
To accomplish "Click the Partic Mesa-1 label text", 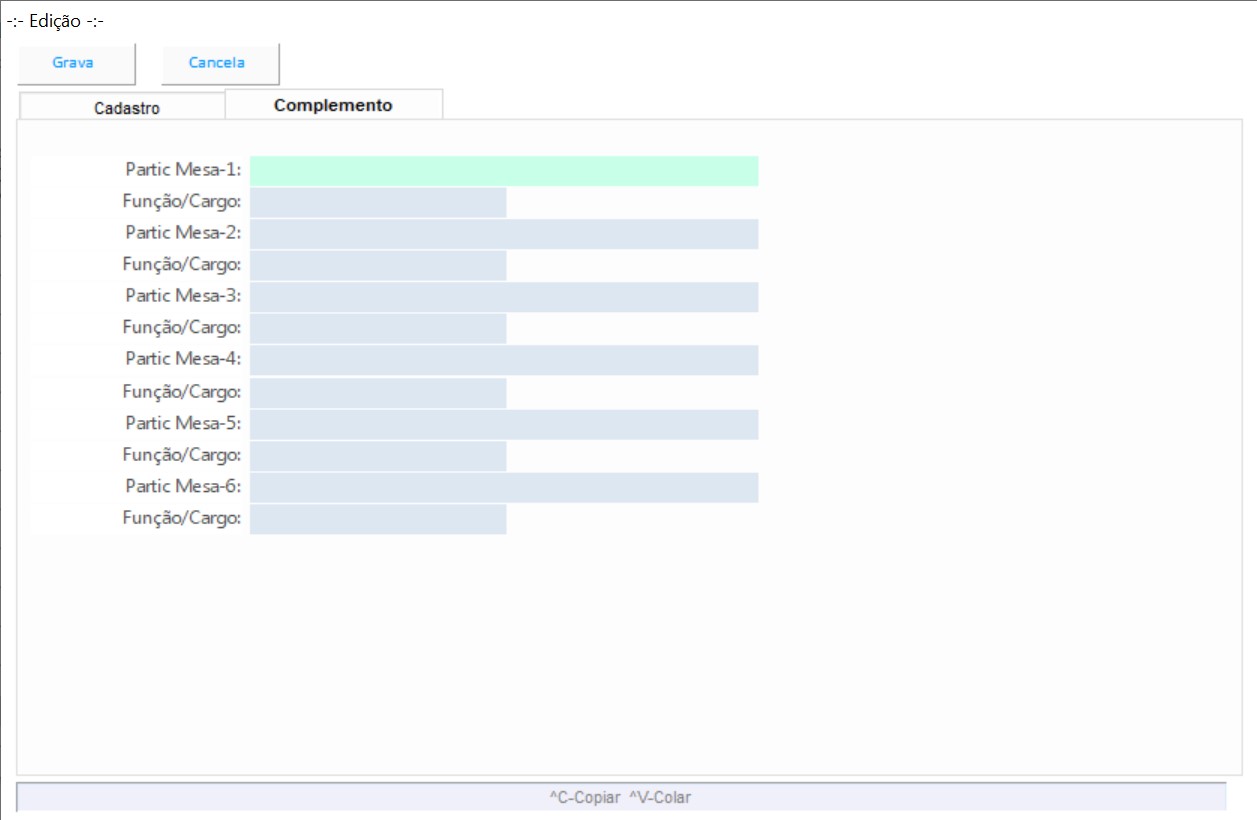I will pyautogui.click(x=183, y=171).
